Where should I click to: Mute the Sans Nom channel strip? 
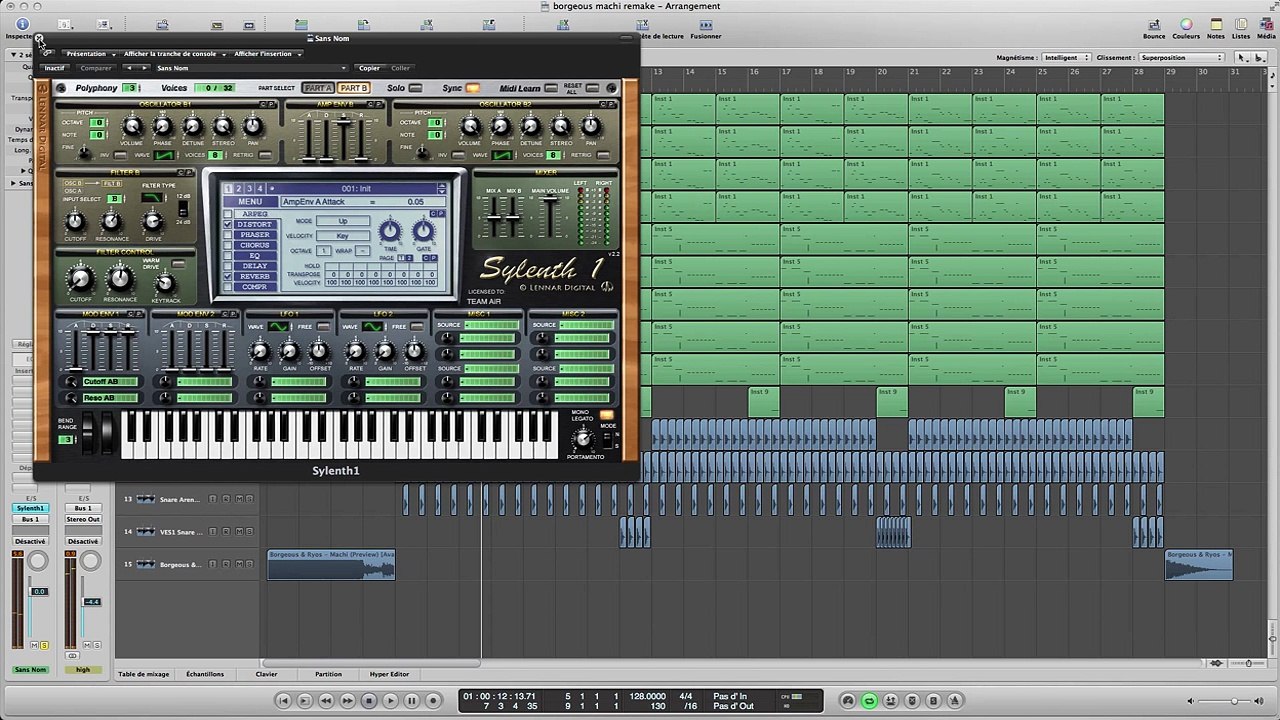(x=34, y=645)
